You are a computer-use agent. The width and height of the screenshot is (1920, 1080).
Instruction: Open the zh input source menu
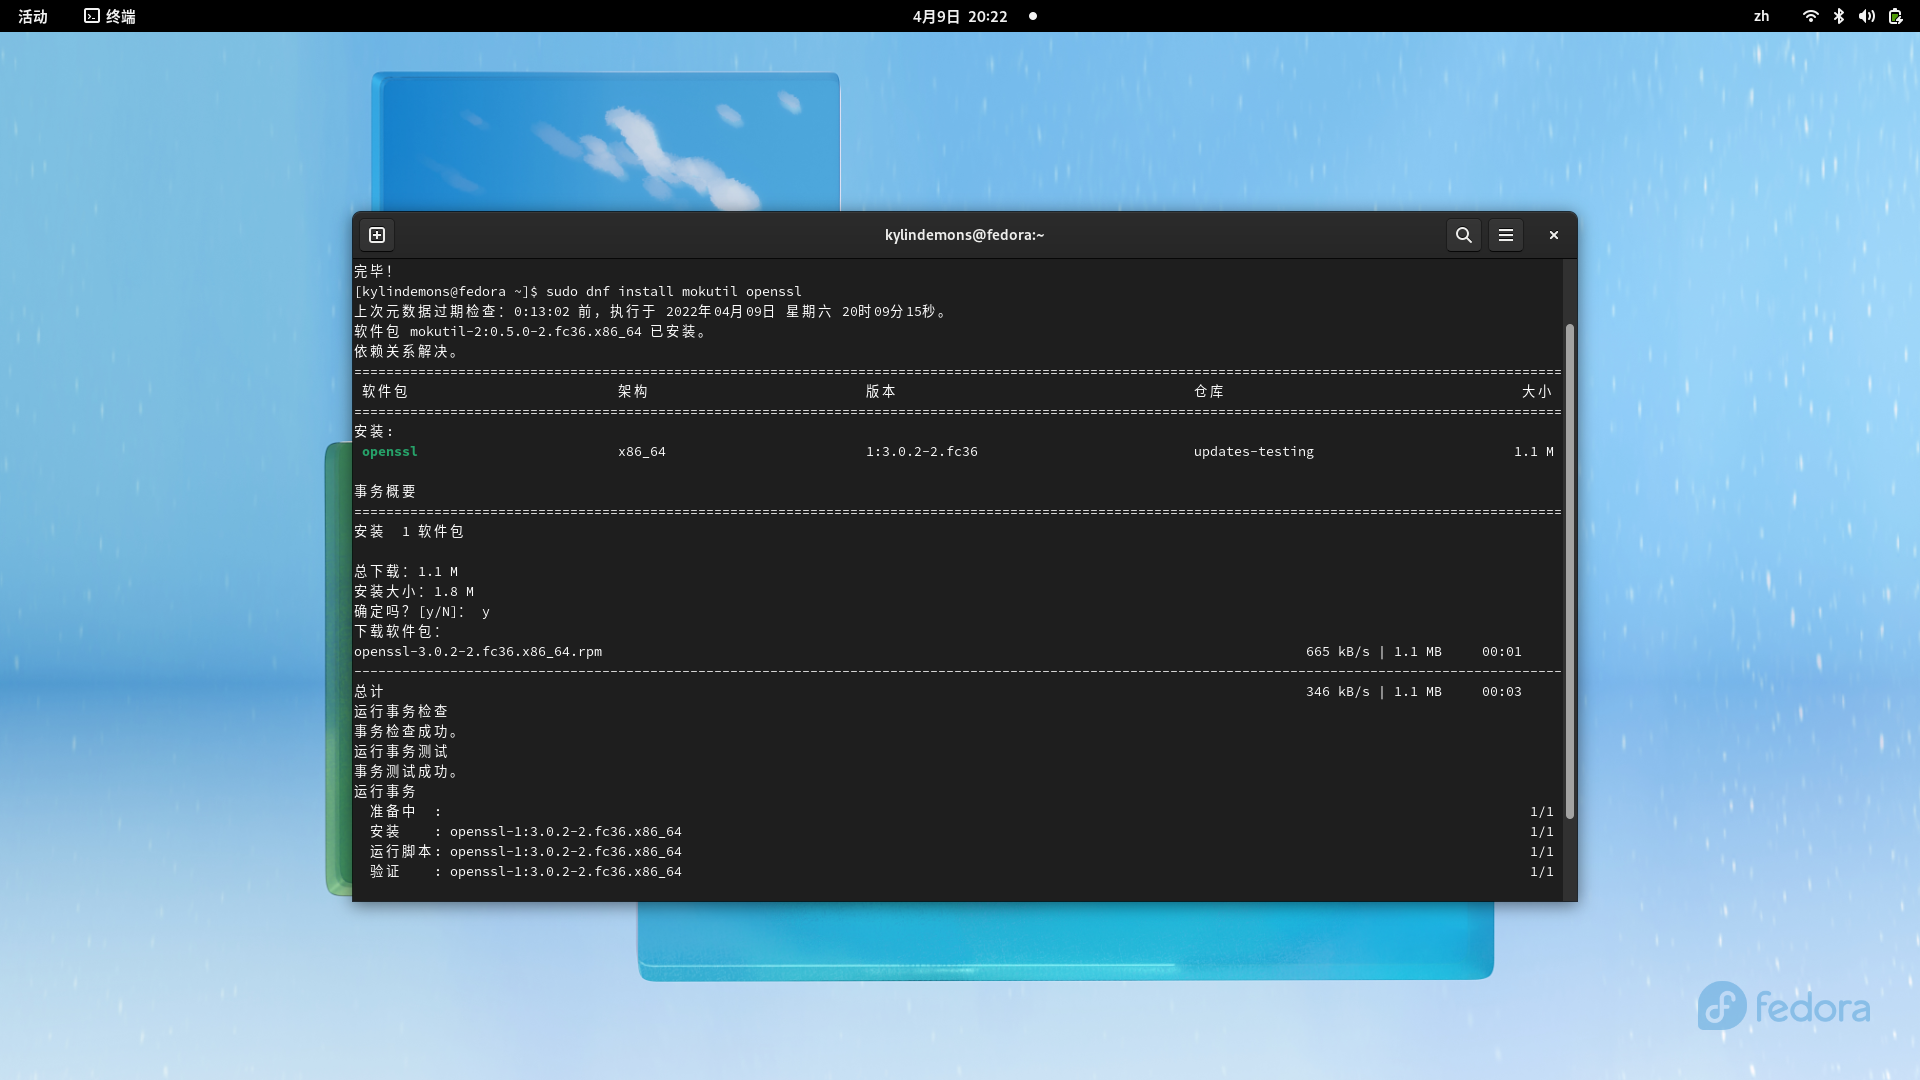(1761, 16)
